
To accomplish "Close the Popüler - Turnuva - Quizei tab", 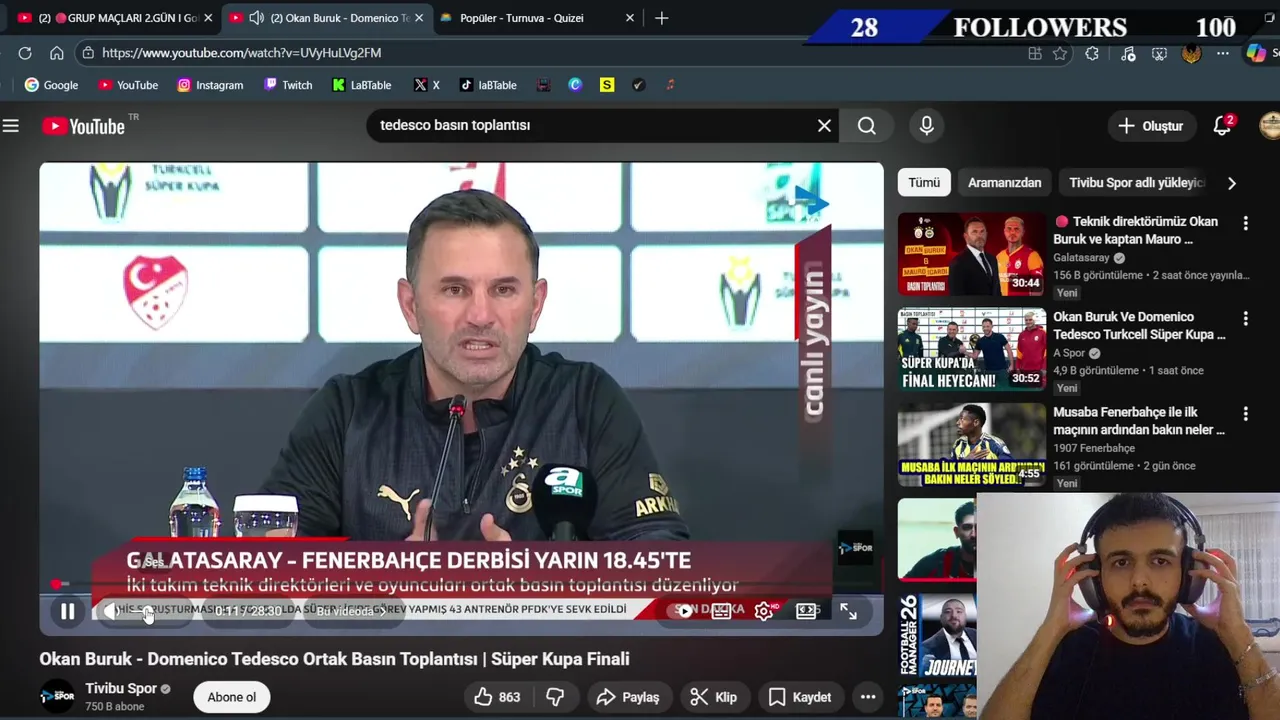I will 630,18.
